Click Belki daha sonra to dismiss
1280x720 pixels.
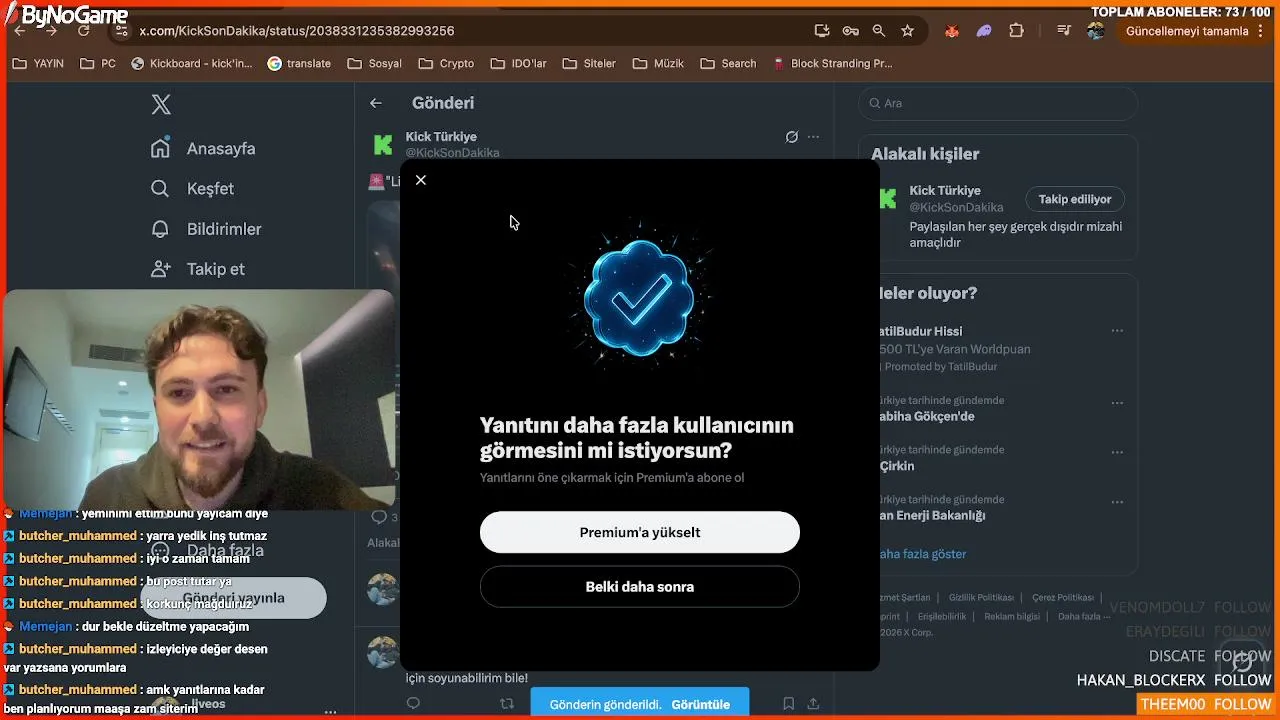640,587
